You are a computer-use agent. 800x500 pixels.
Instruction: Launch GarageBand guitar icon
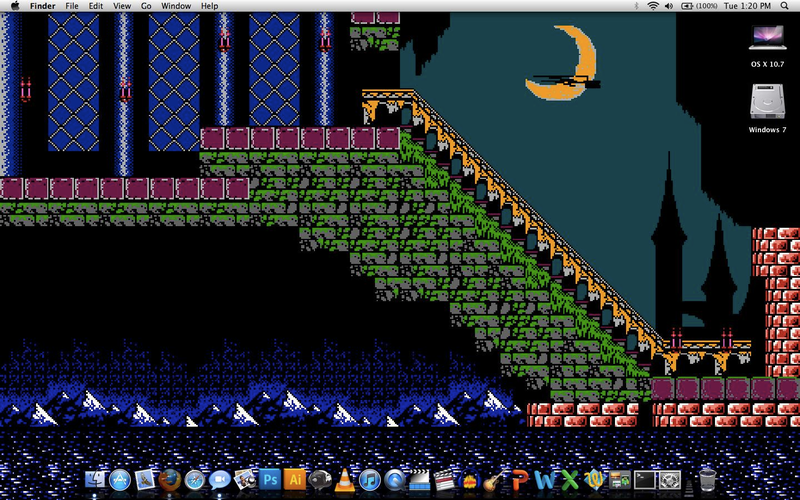point(494,480)
